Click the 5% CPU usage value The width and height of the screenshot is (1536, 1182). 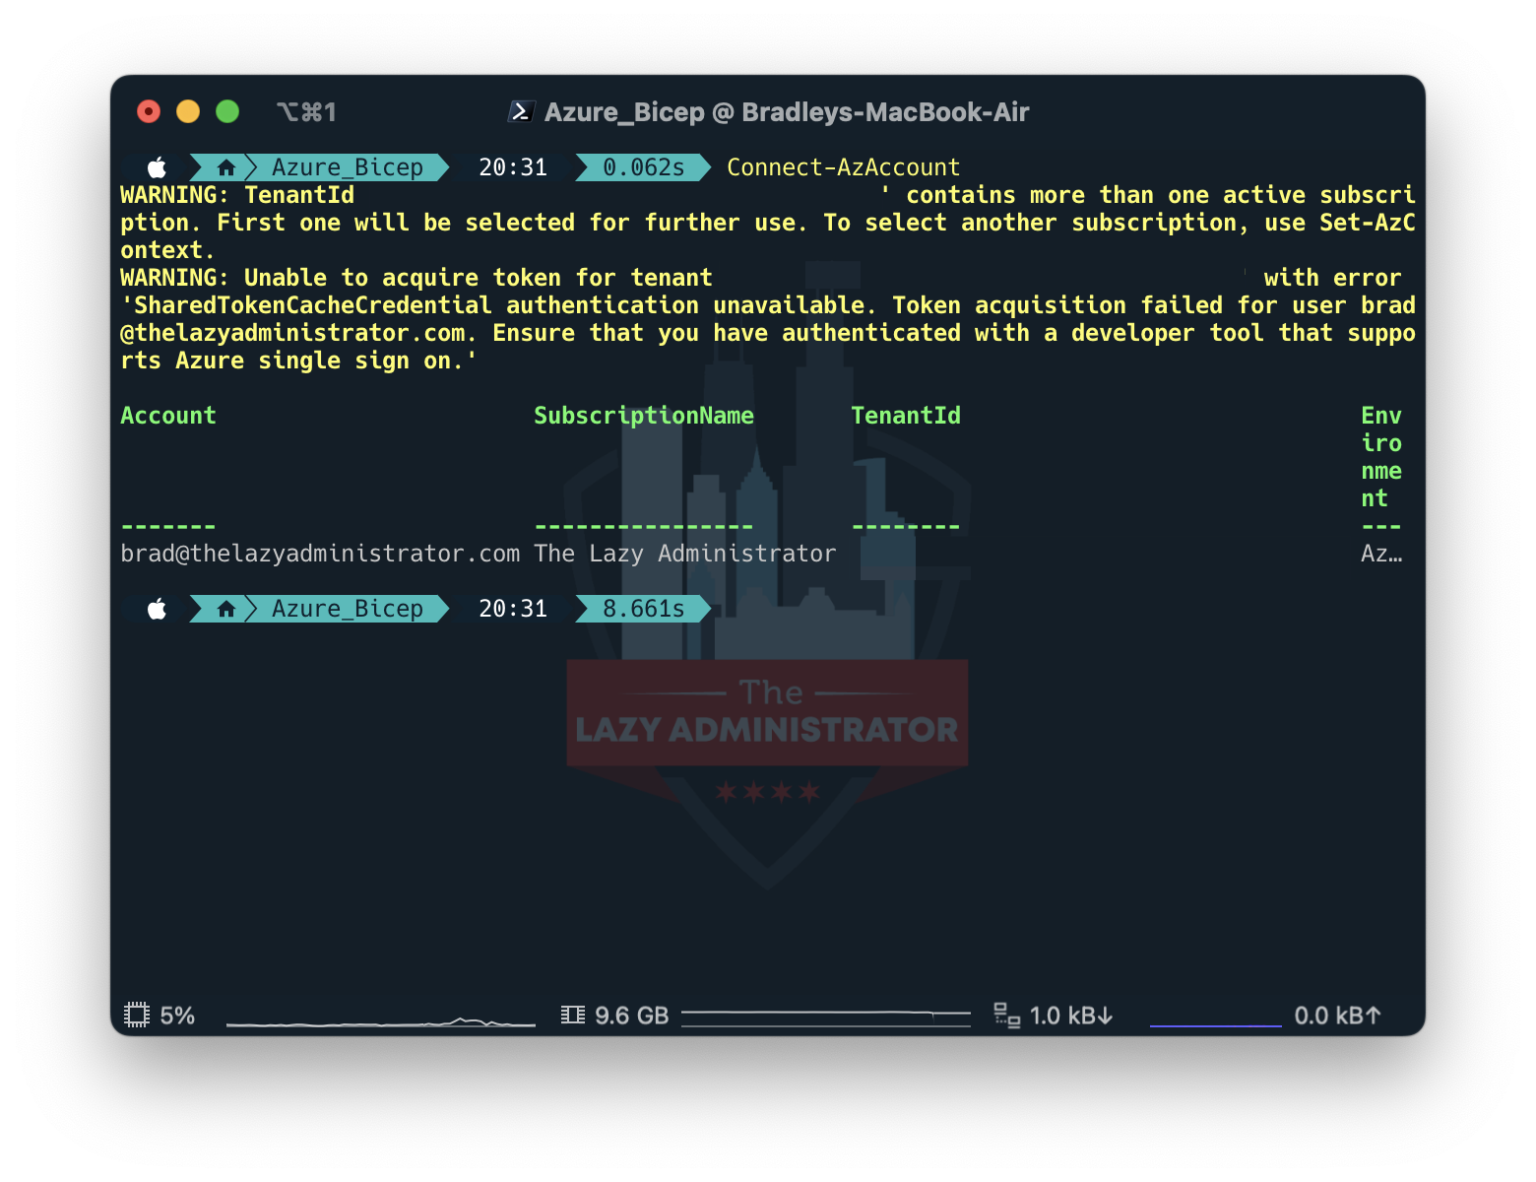177,1016
